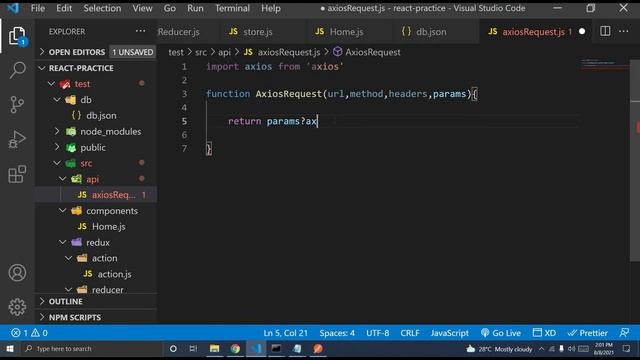Change line endings via CRLF
640x360 pixels.
(410, 333)
